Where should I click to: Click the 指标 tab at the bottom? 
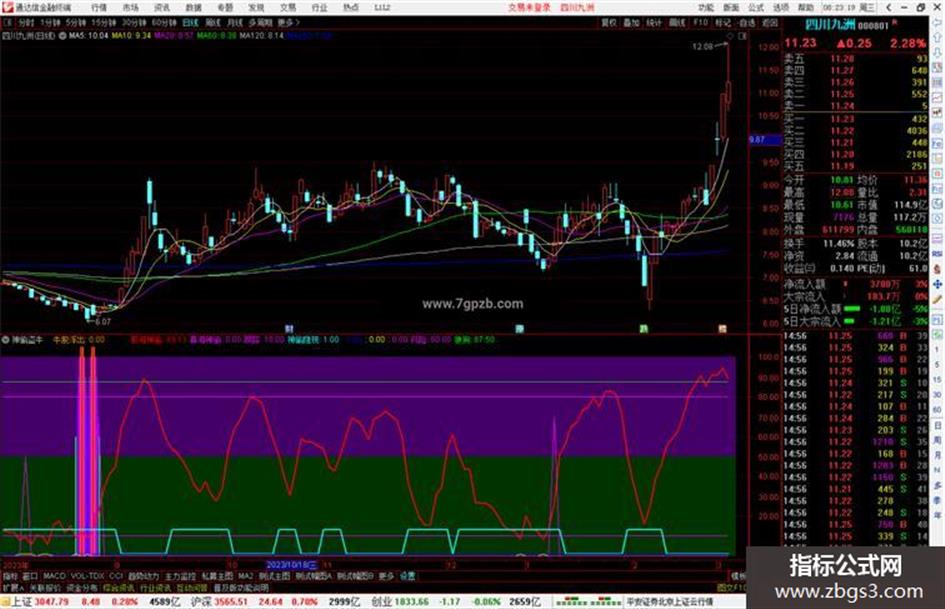click(10, 576)
